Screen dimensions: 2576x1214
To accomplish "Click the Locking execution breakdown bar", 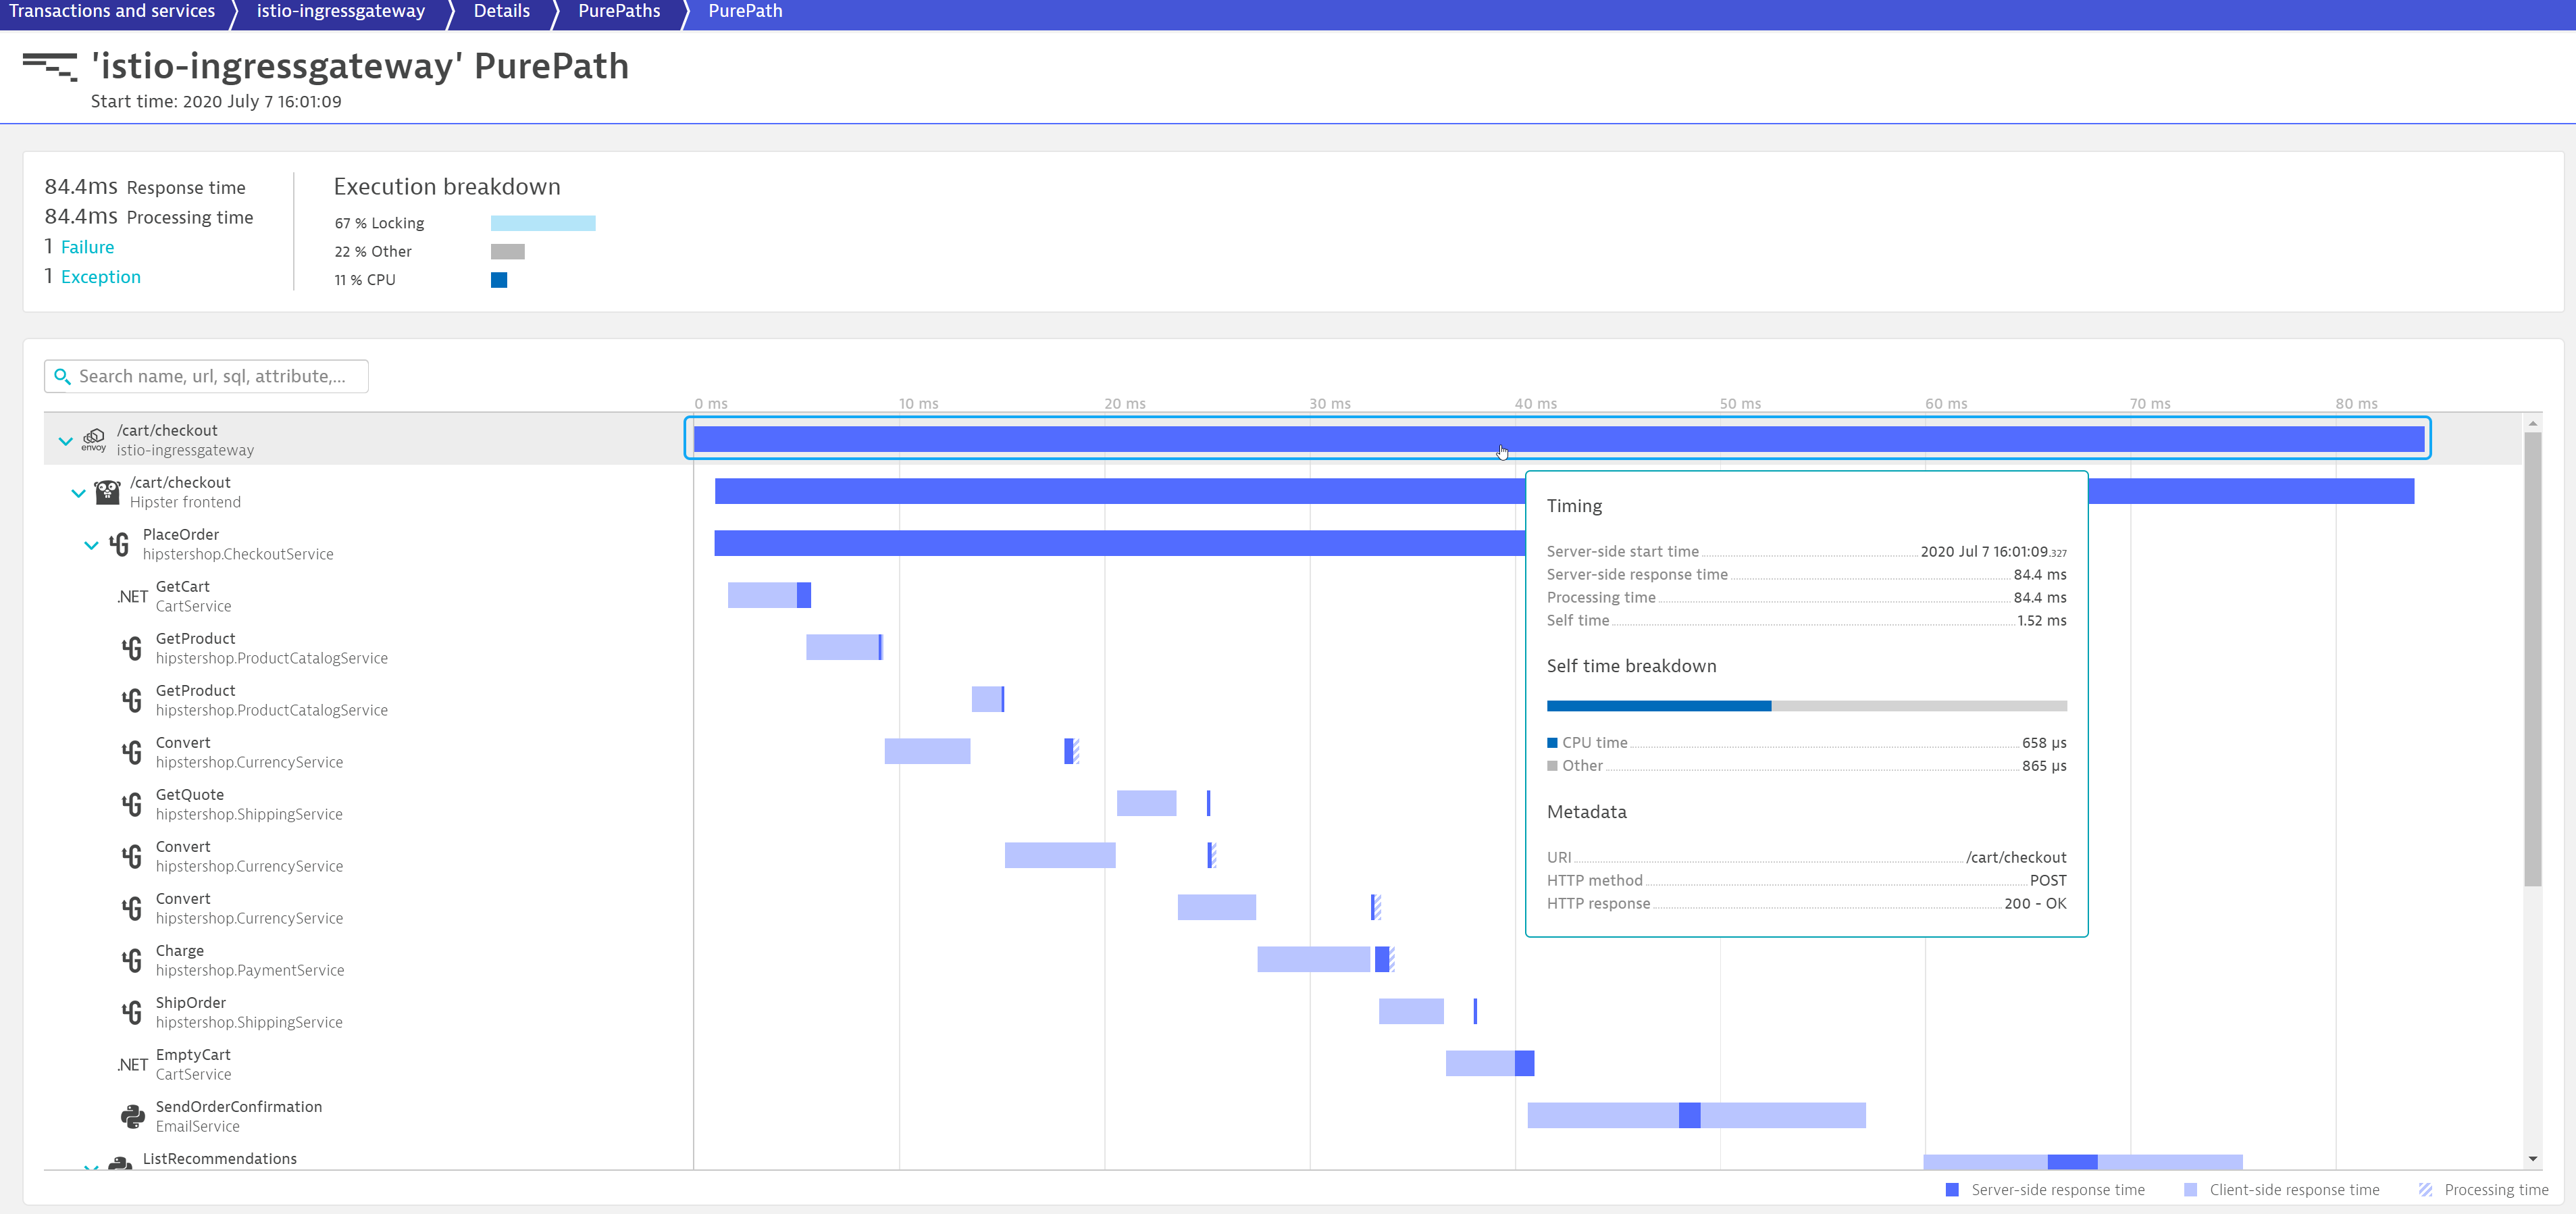I will point(542,223).
